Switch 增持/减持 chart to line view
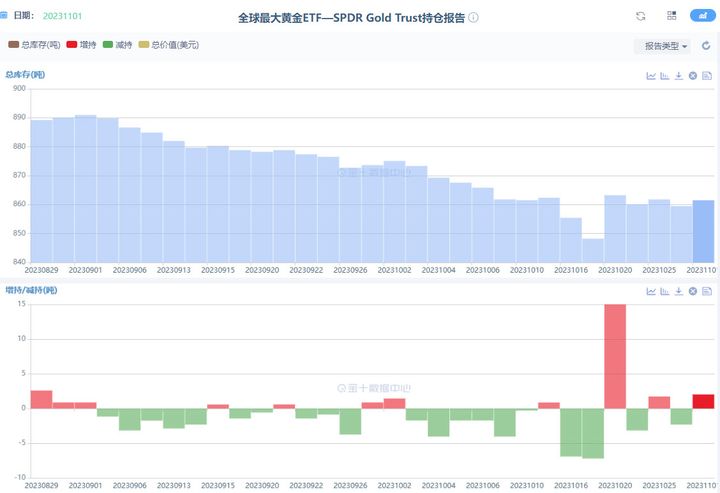Viewport: 720px width, 493px height. coord(651,291)
